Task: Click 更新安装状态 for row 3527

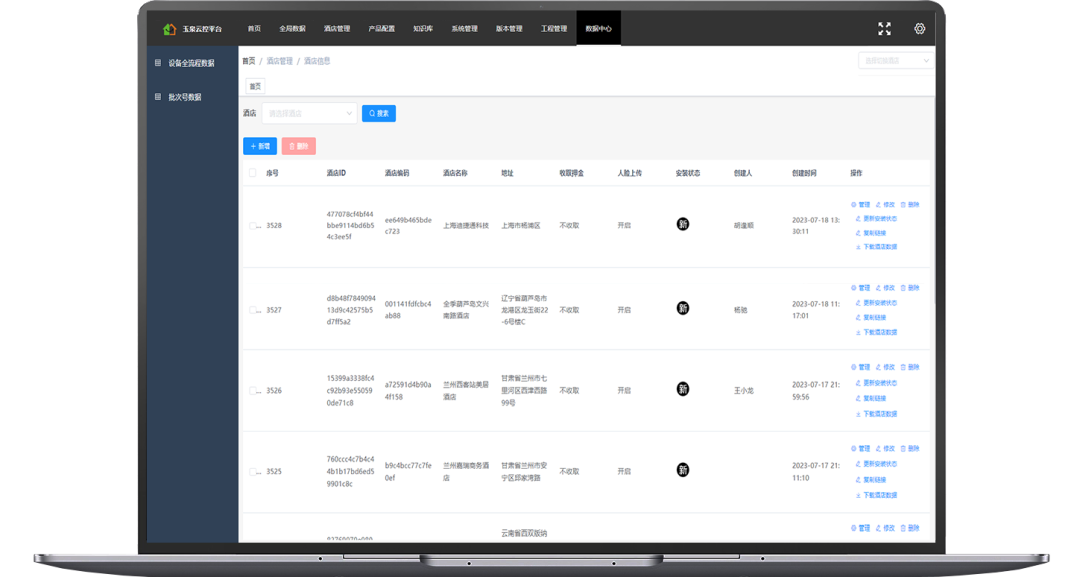Action: pos(876,303)
